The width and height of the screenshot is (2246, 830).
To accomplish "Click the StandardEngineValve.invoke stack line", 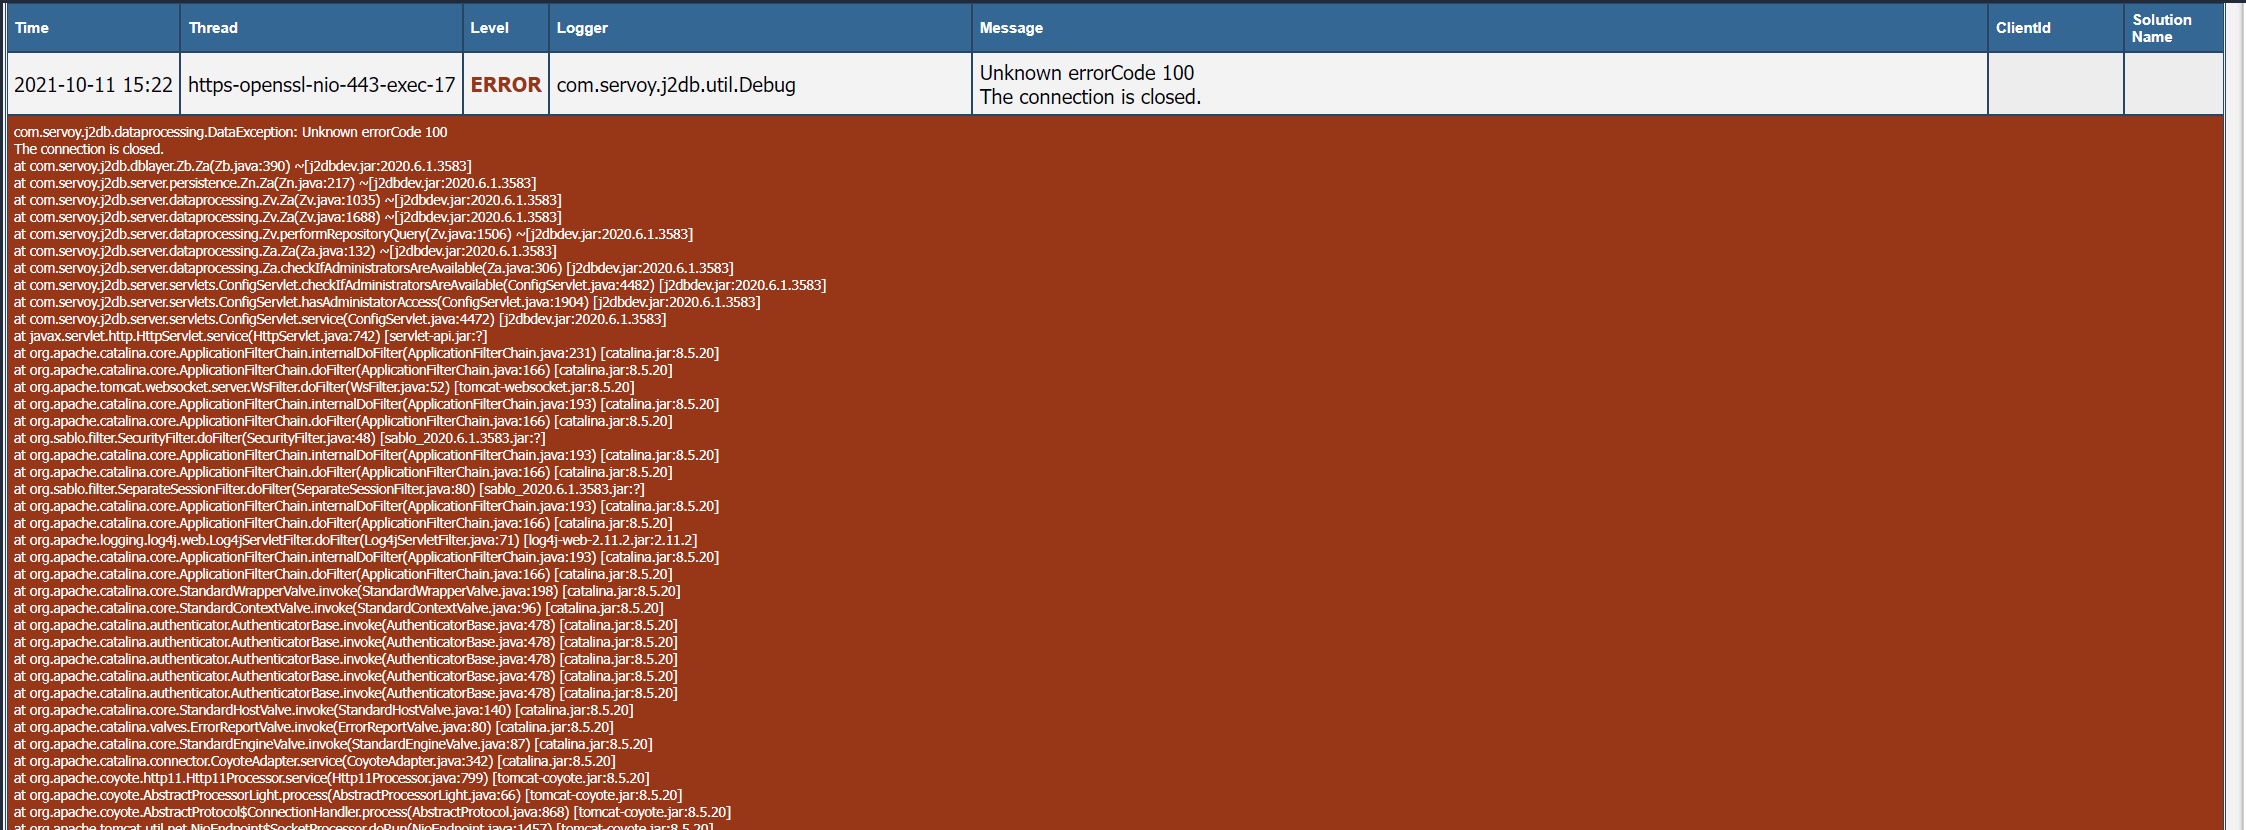I will [333, 744].
